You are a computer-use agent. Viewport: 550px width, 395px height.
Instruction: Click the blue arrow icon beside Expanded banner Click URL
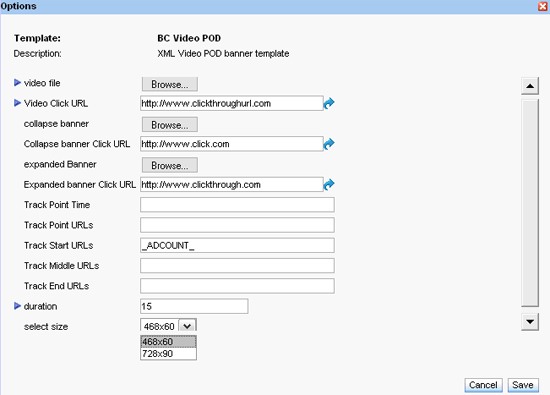coord(329,184)
